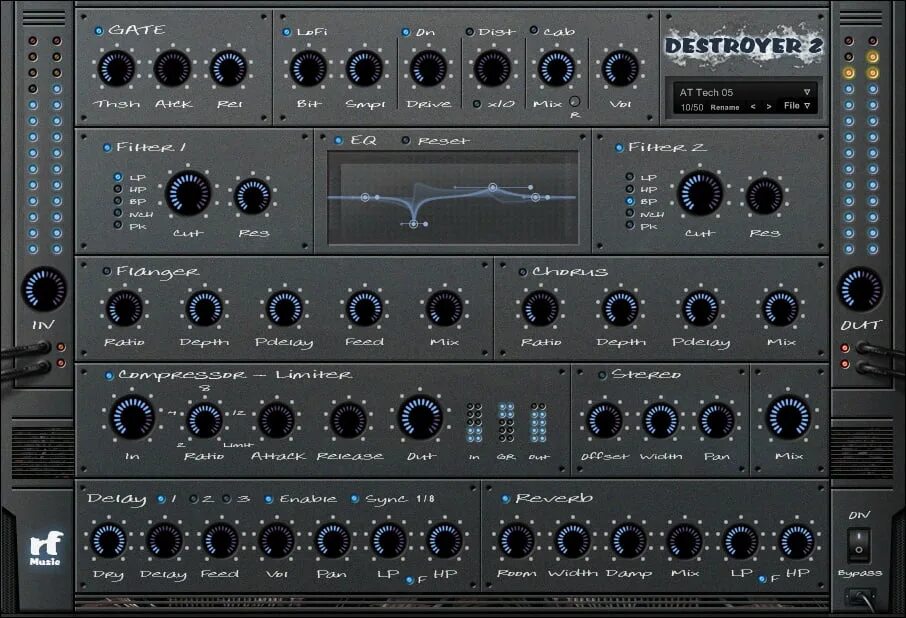The image size is (906, 618).
Task: Click the Flanger Feed knob
Action: point(364,307)
